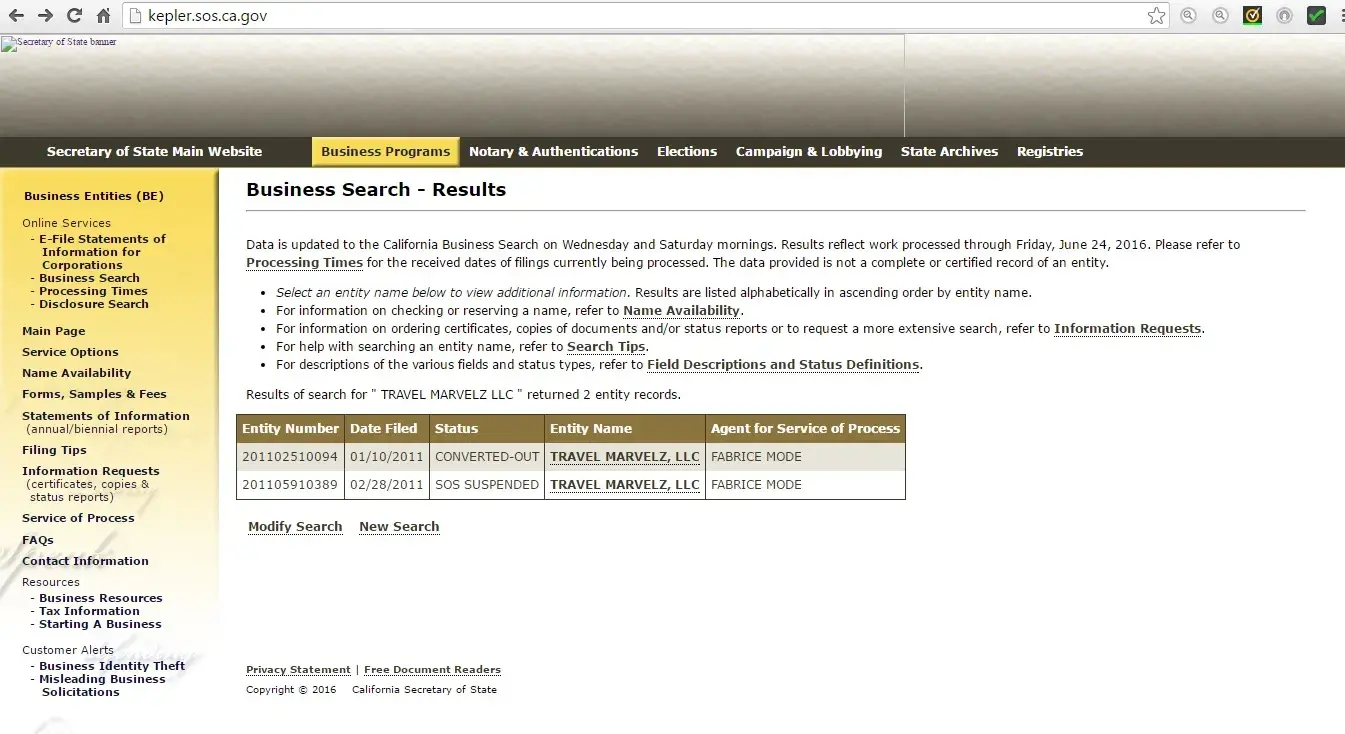This screenshot has height=734, width=1345.
Task: Go to Main Page in the sidebar
Action: pos(54,331)
